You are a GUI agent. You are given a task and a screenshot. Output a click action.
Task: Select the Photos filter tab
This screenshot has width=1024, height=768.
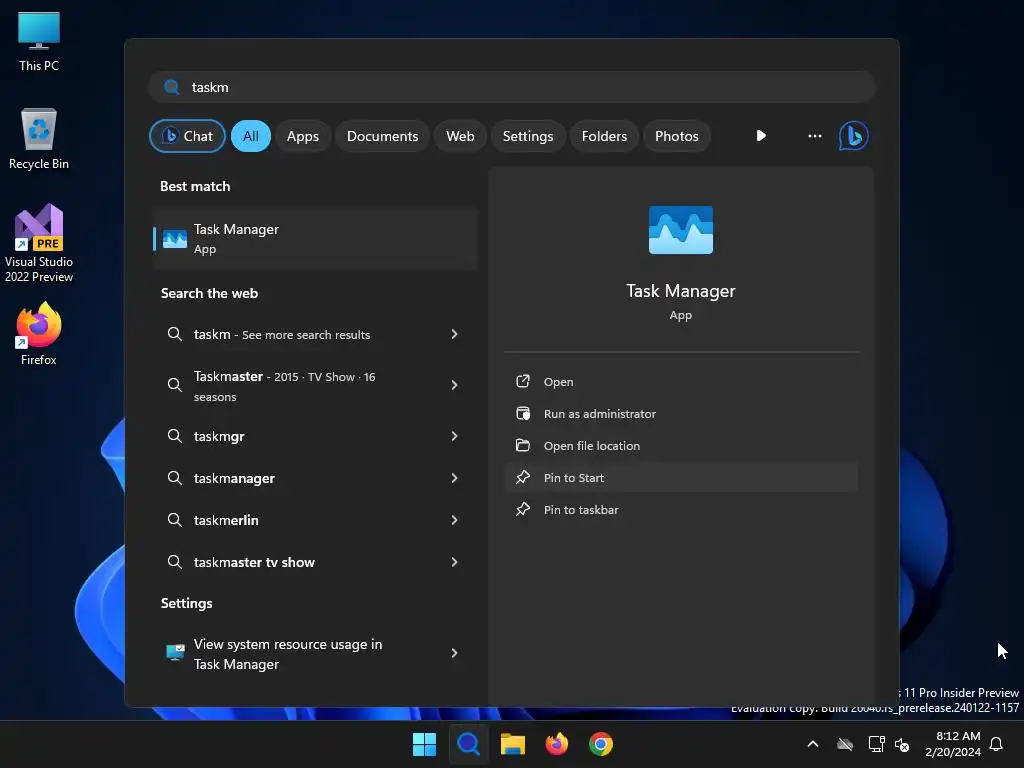(677, 136)
